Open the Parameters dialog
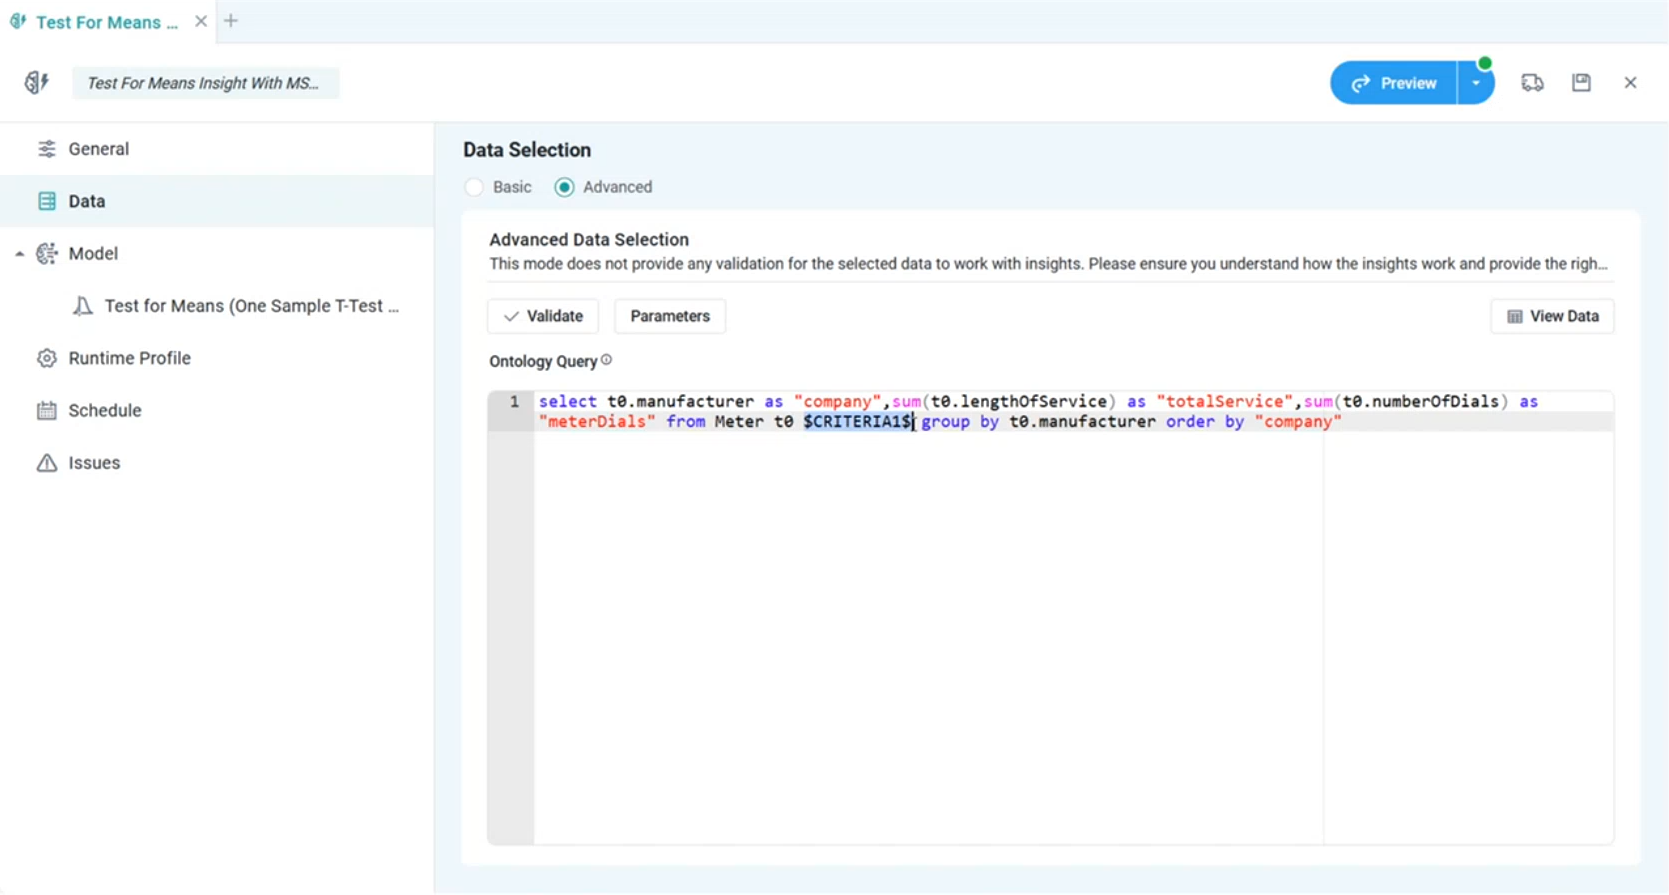This screenshot has width=1669, height=895. point(670,316)
